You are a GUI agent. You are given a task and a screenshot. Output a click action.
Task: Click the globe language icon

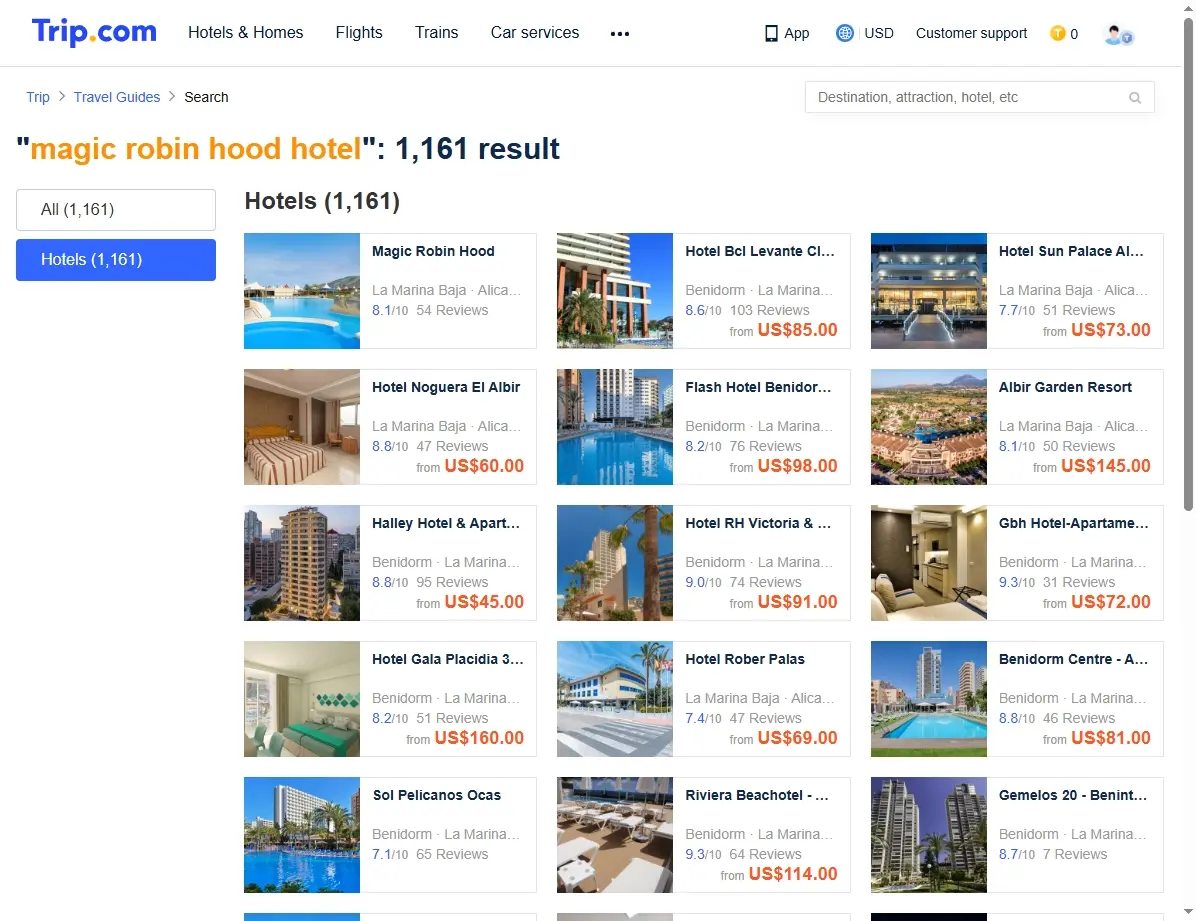(844, 33)
